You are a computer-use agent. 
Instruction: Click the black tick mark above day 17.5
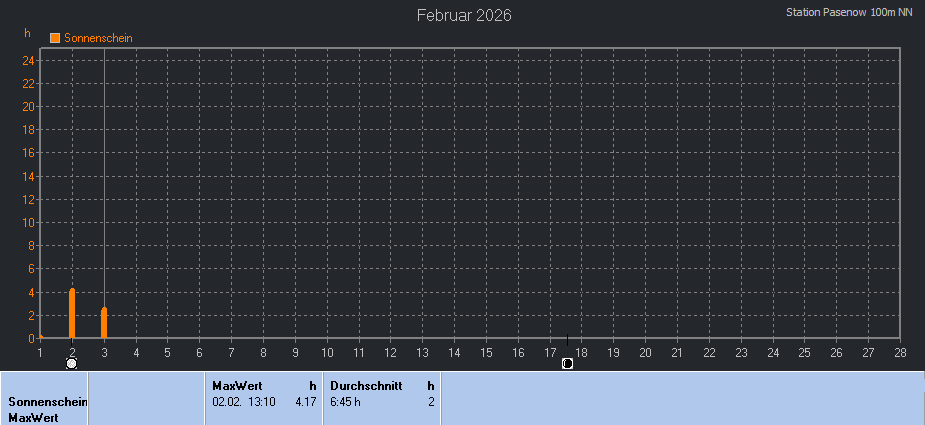[x=567, y=340]
